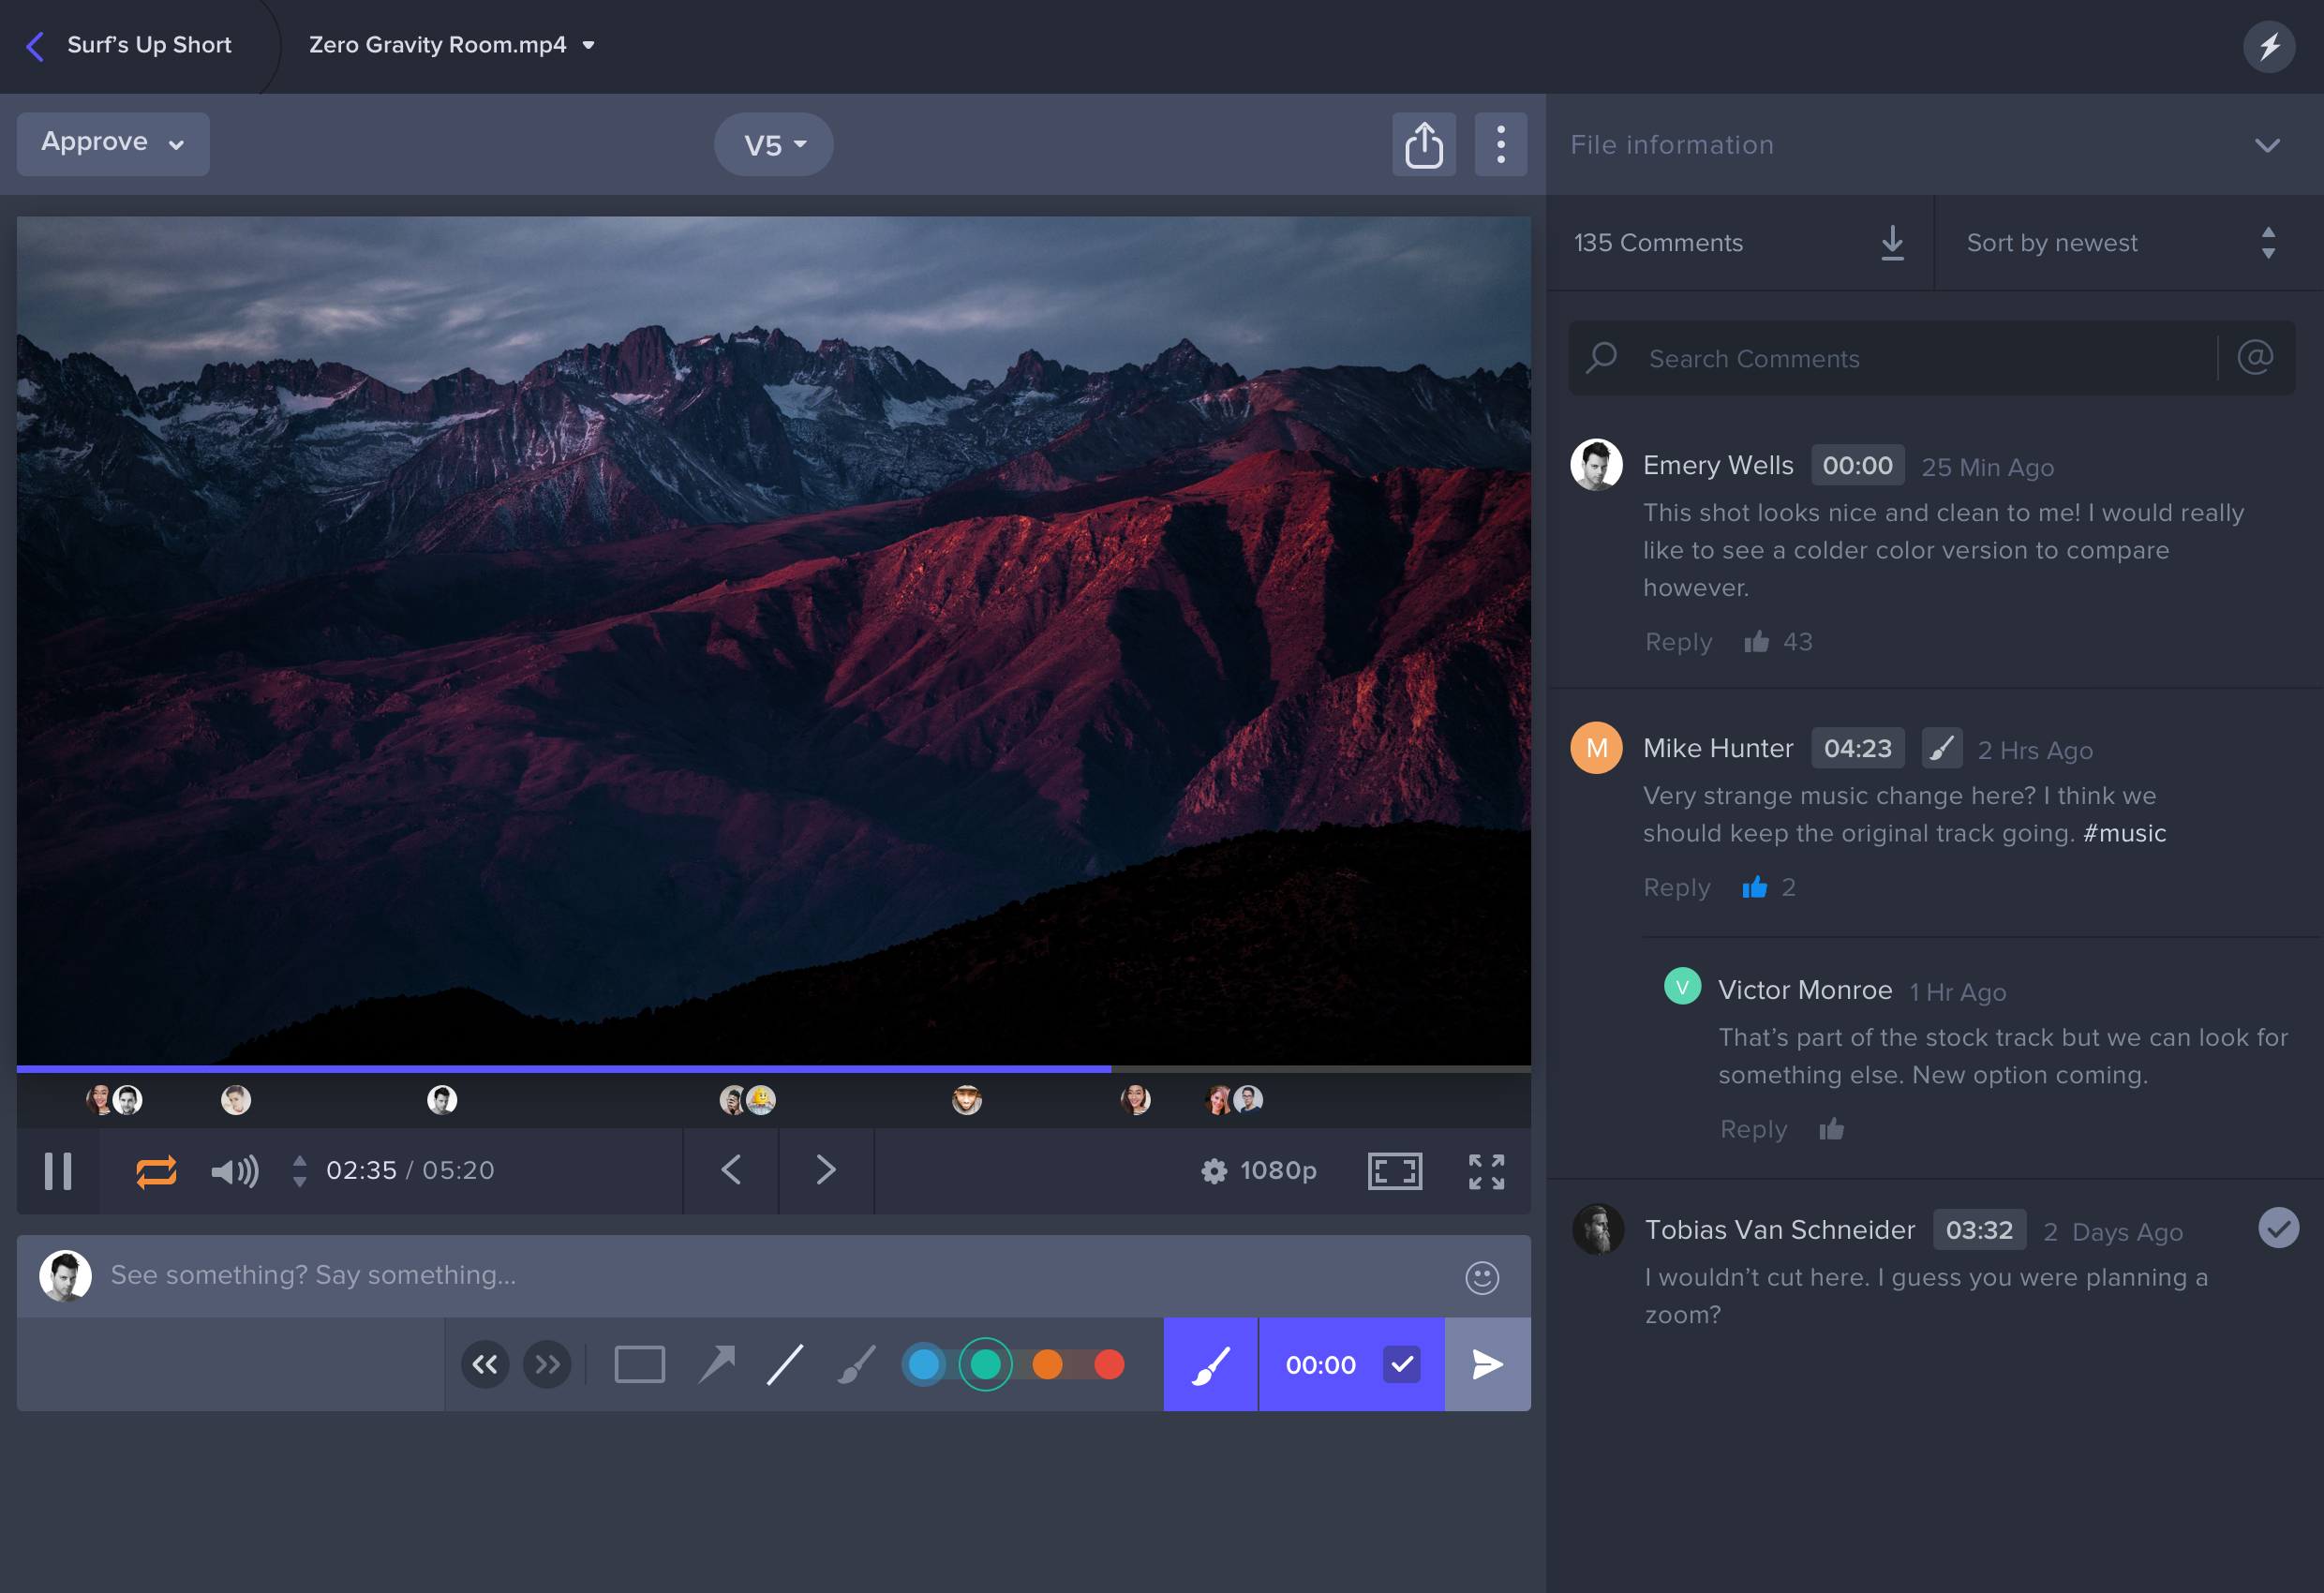Pick the orange annotation color
This screenshot has width=2324, height=1593.
1047,1364
